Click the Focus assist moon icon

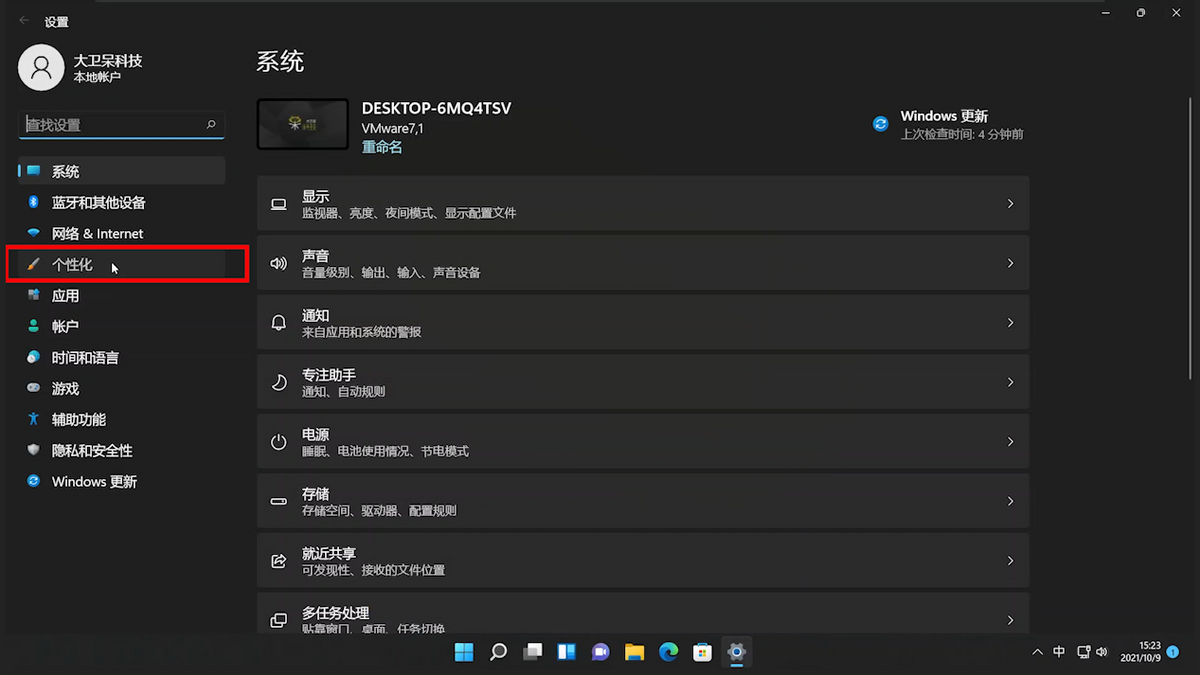pos(279,382)
